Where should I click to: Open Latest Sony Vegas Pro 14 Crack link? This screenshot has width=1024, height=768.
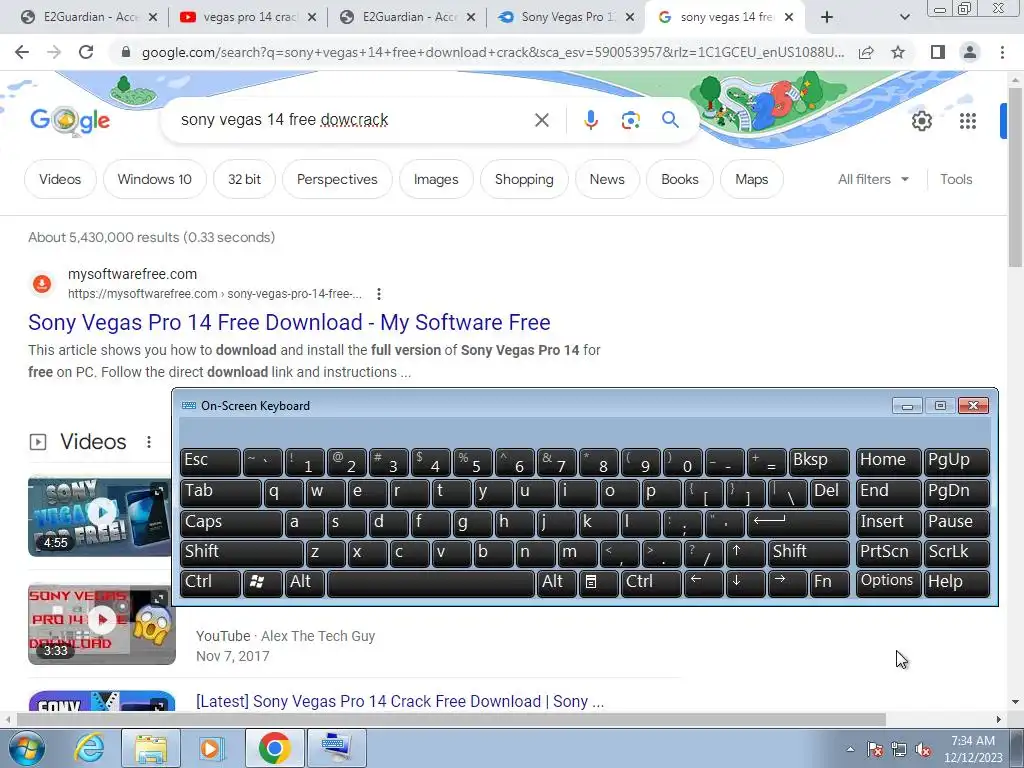400,701
